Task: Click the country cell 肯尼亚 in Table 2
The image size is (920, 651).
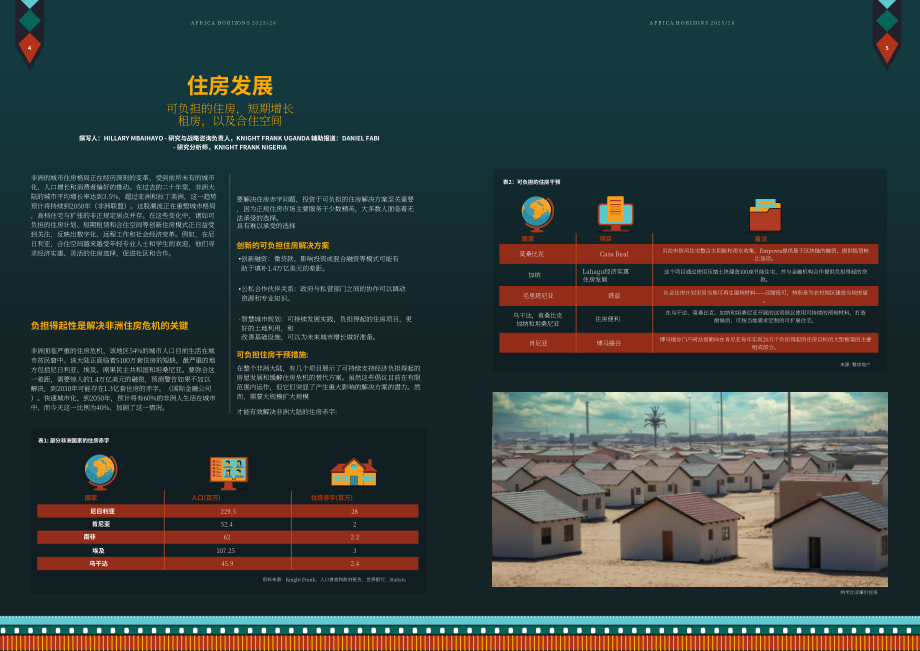Action: tap(538, 343)
